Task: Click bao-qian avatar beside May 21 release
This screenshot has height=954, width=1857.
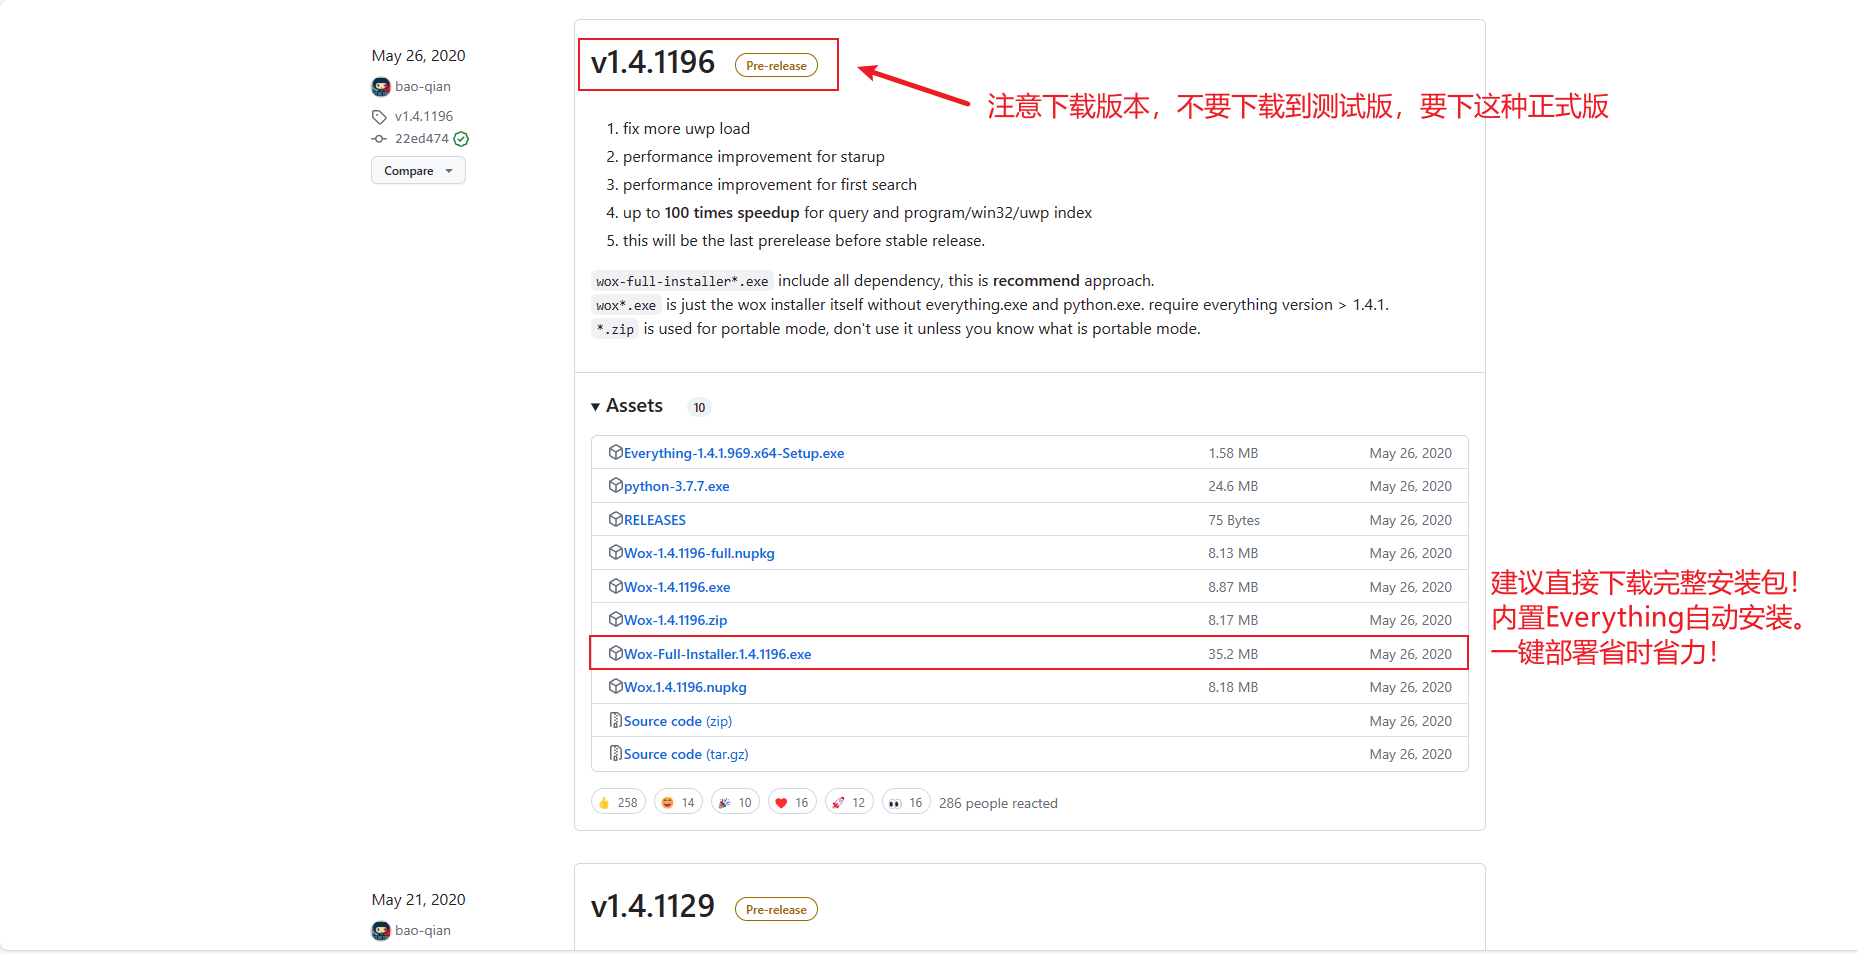Action: tap(380, 931)
